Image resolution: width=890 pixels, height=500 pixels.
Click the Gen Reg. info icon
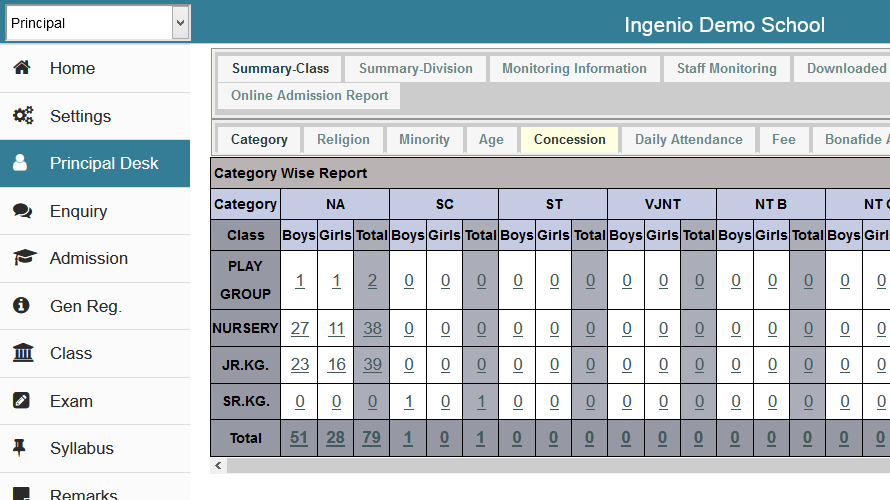point(21,305)
